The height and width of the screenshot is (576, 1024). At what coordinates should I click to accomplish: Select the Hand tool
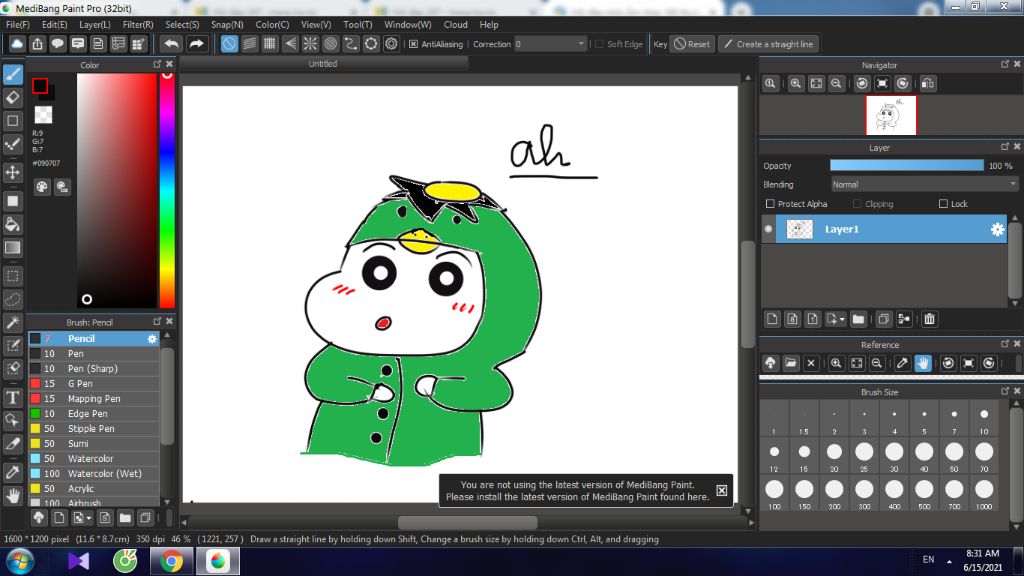coord(13,496)
